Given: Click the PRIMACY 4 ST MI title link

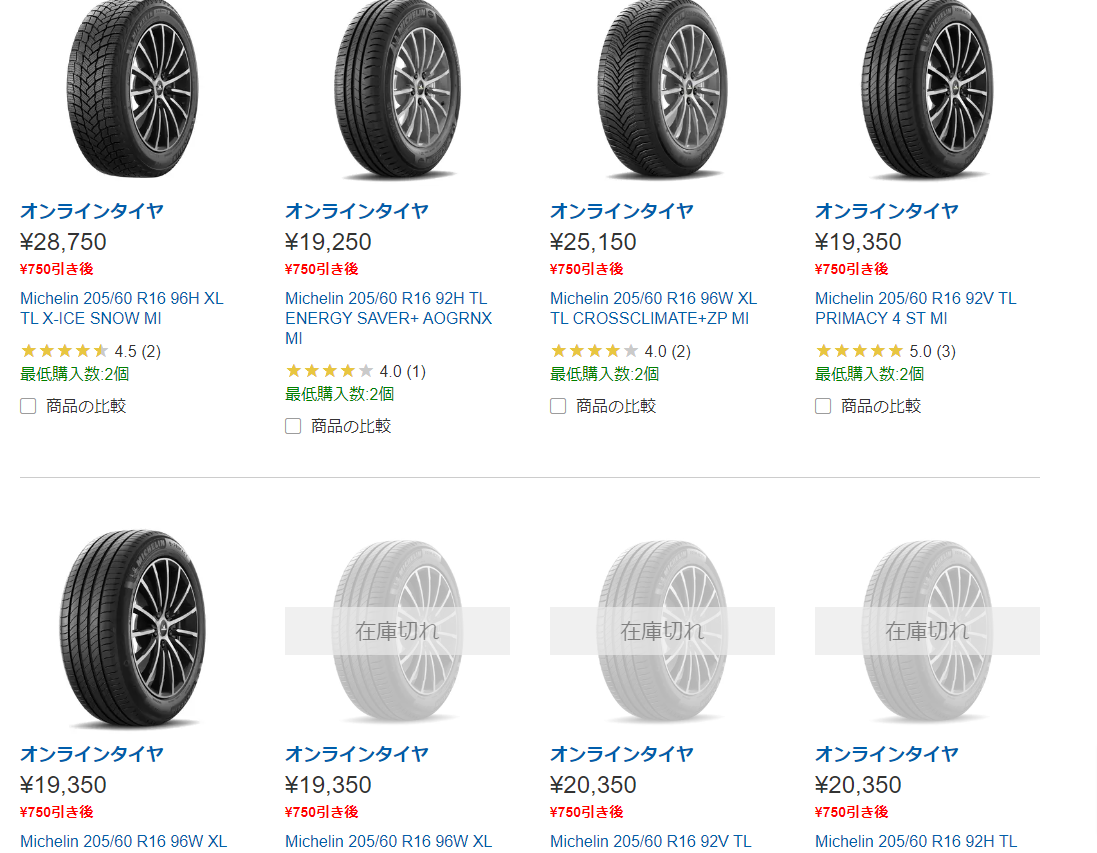Looking at the screenshot, I should click(913, 308).
